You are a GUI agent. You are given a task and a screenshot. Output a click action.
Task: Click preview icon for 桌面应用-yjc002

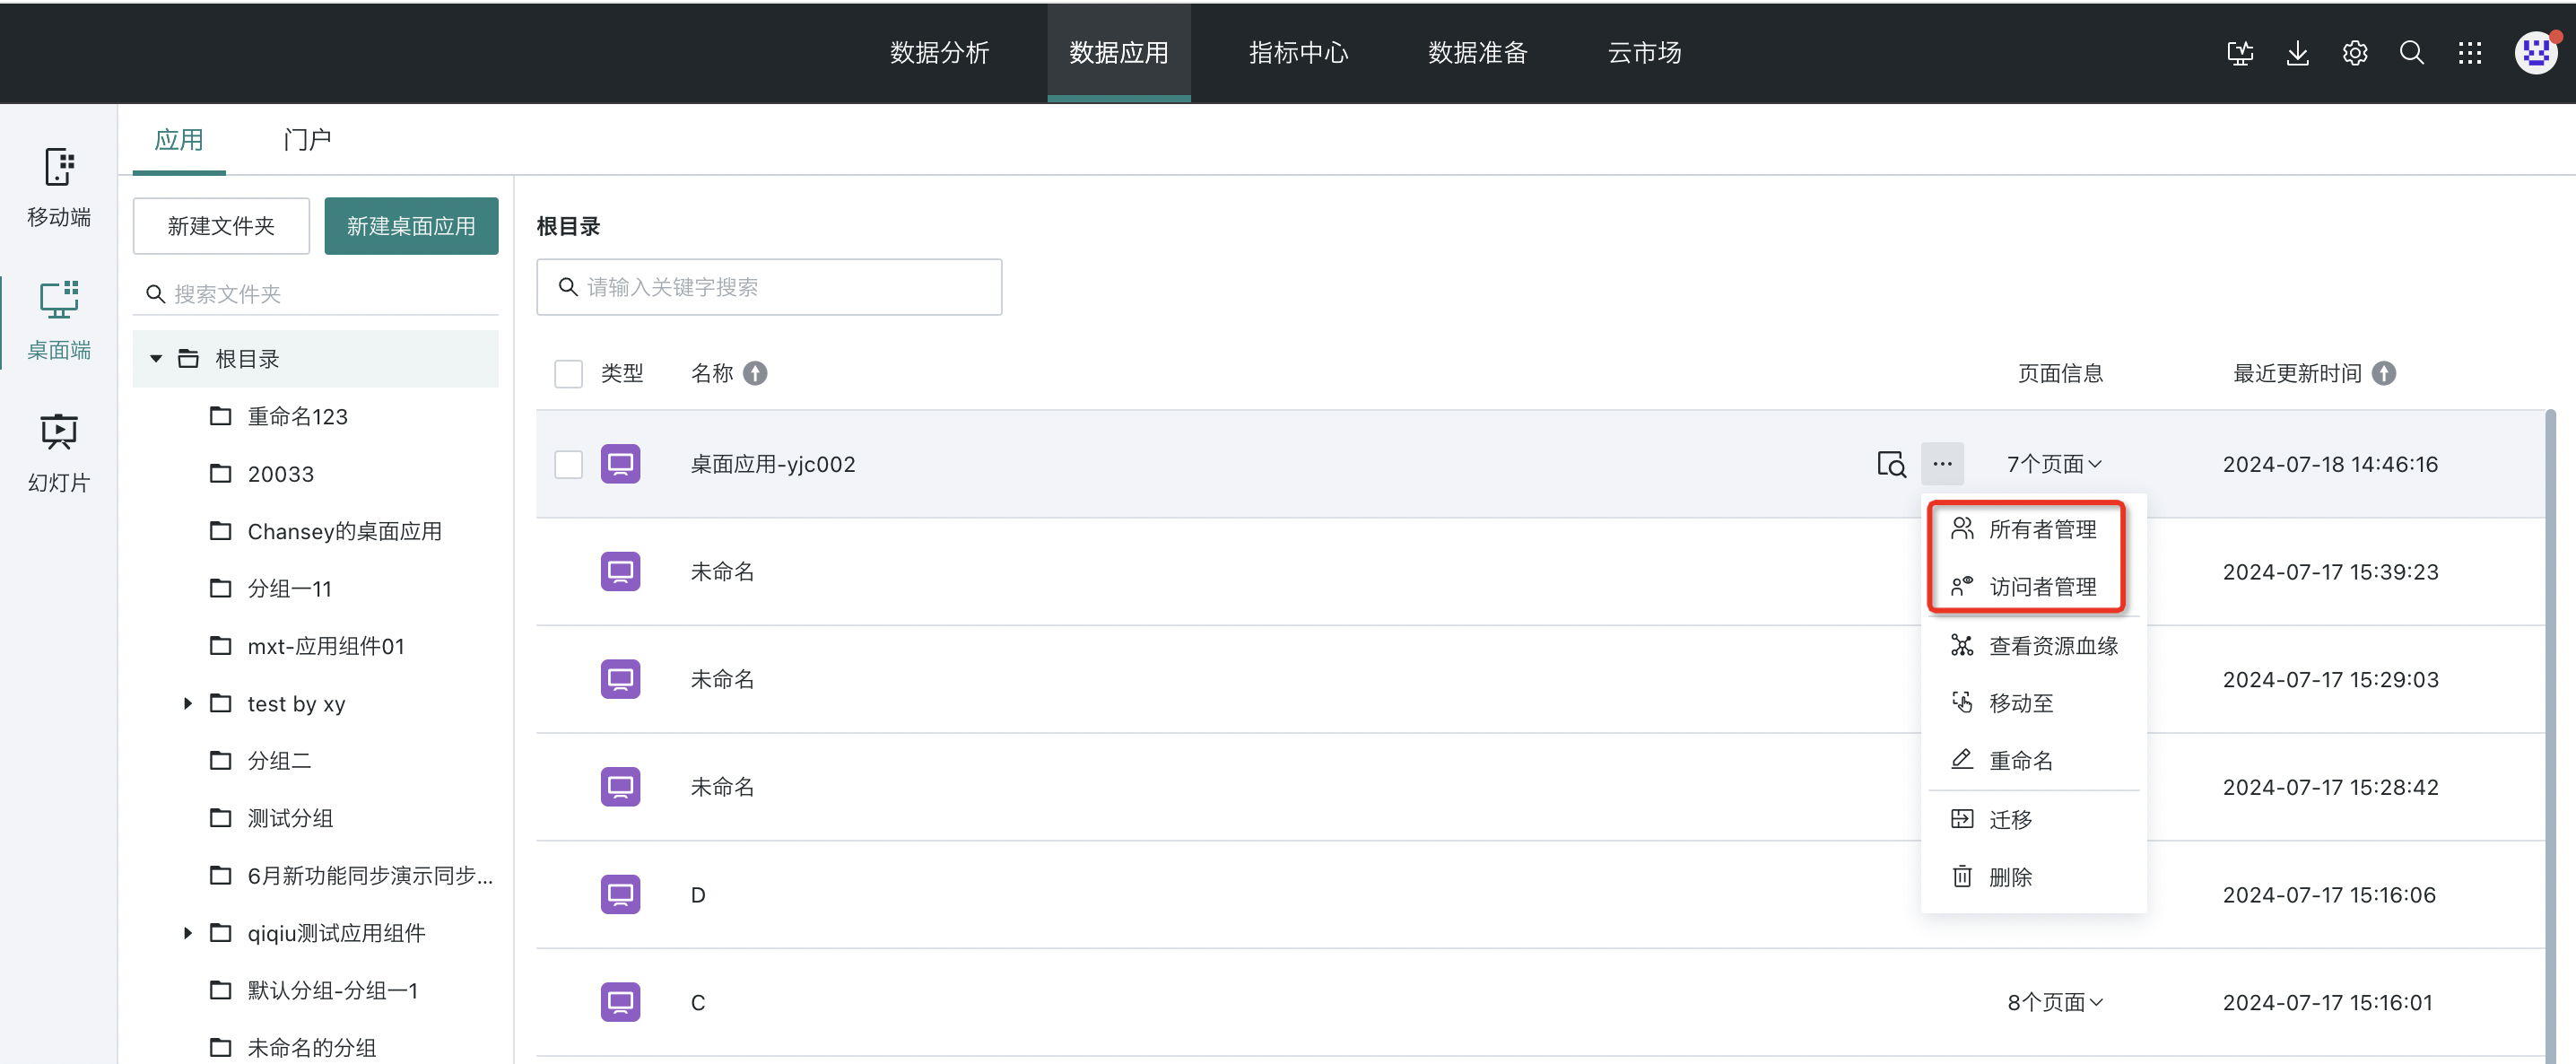tap(1890, 464)
